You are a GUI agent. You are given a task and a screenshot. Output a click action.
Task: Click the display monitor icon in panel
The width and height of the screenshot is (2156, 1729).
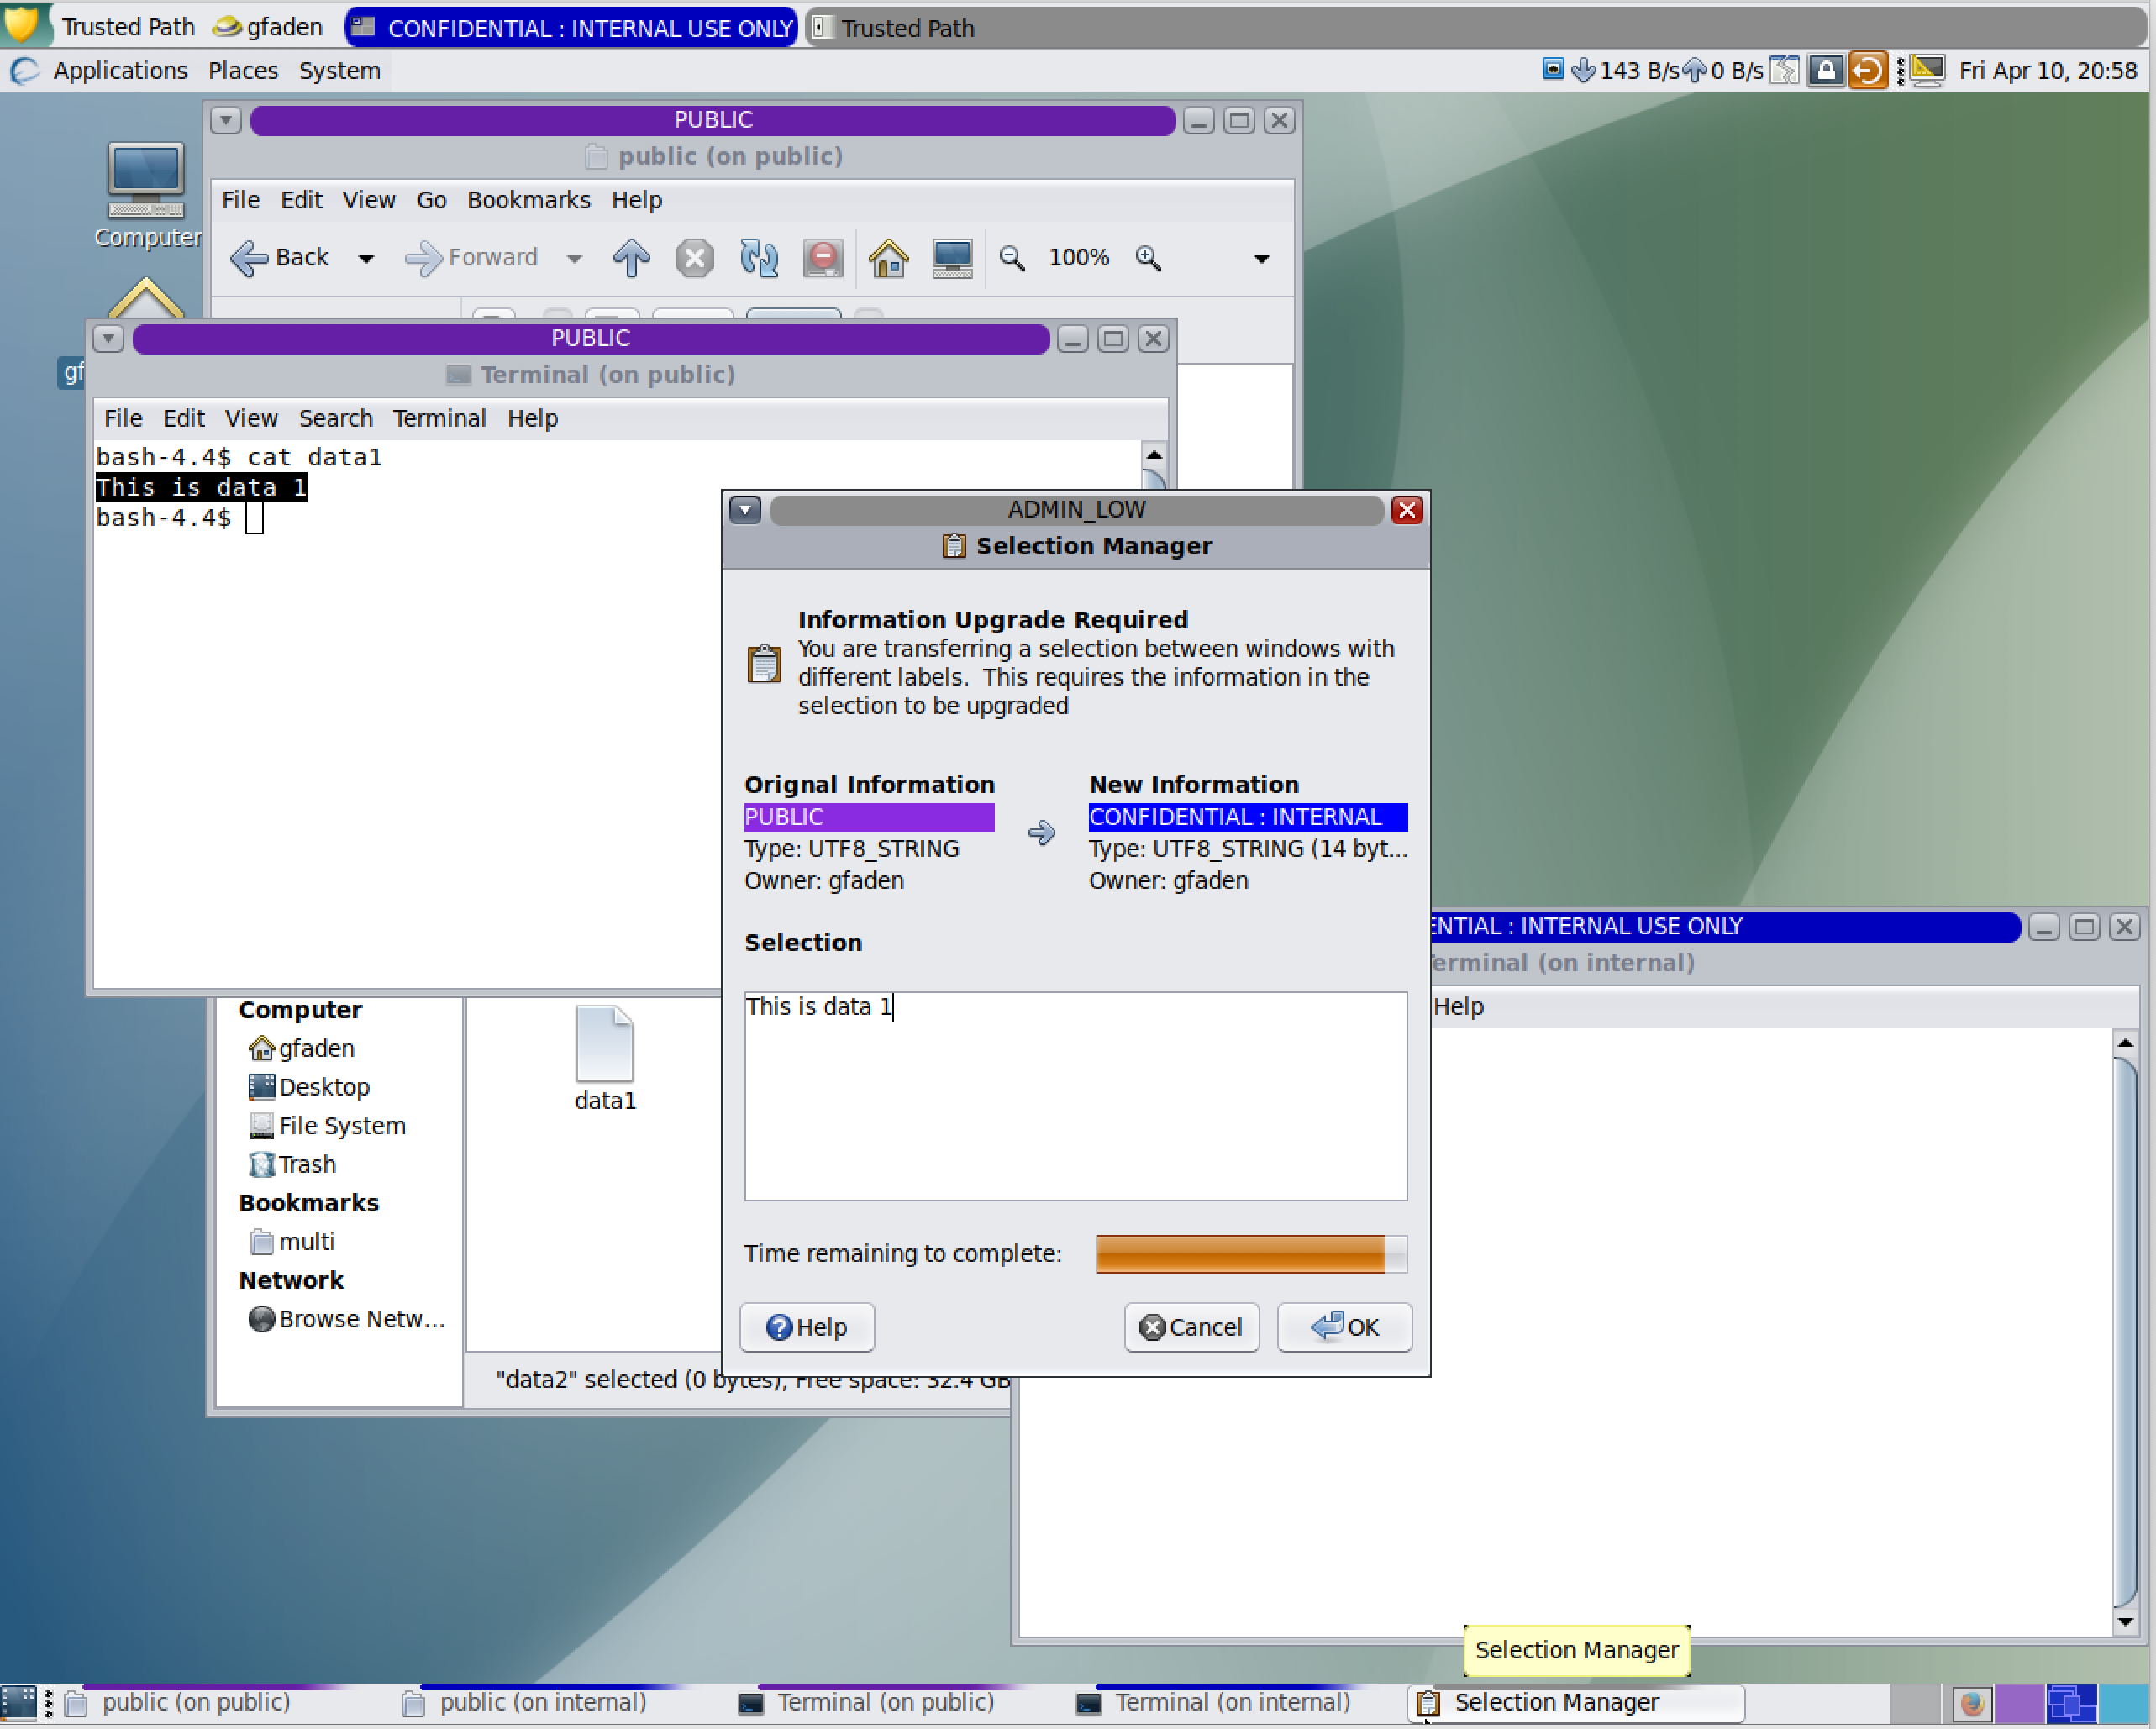coord(1927,71)
